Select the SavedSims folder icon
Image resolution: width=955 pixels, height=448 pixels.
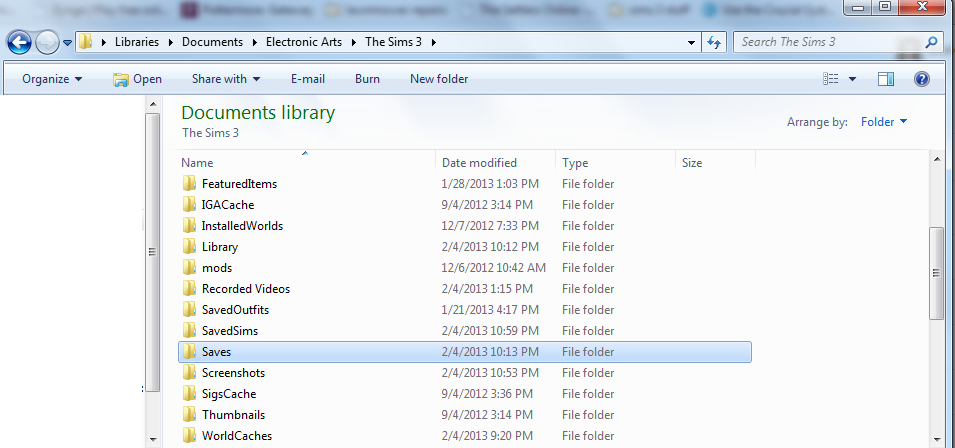click(189, 331)
